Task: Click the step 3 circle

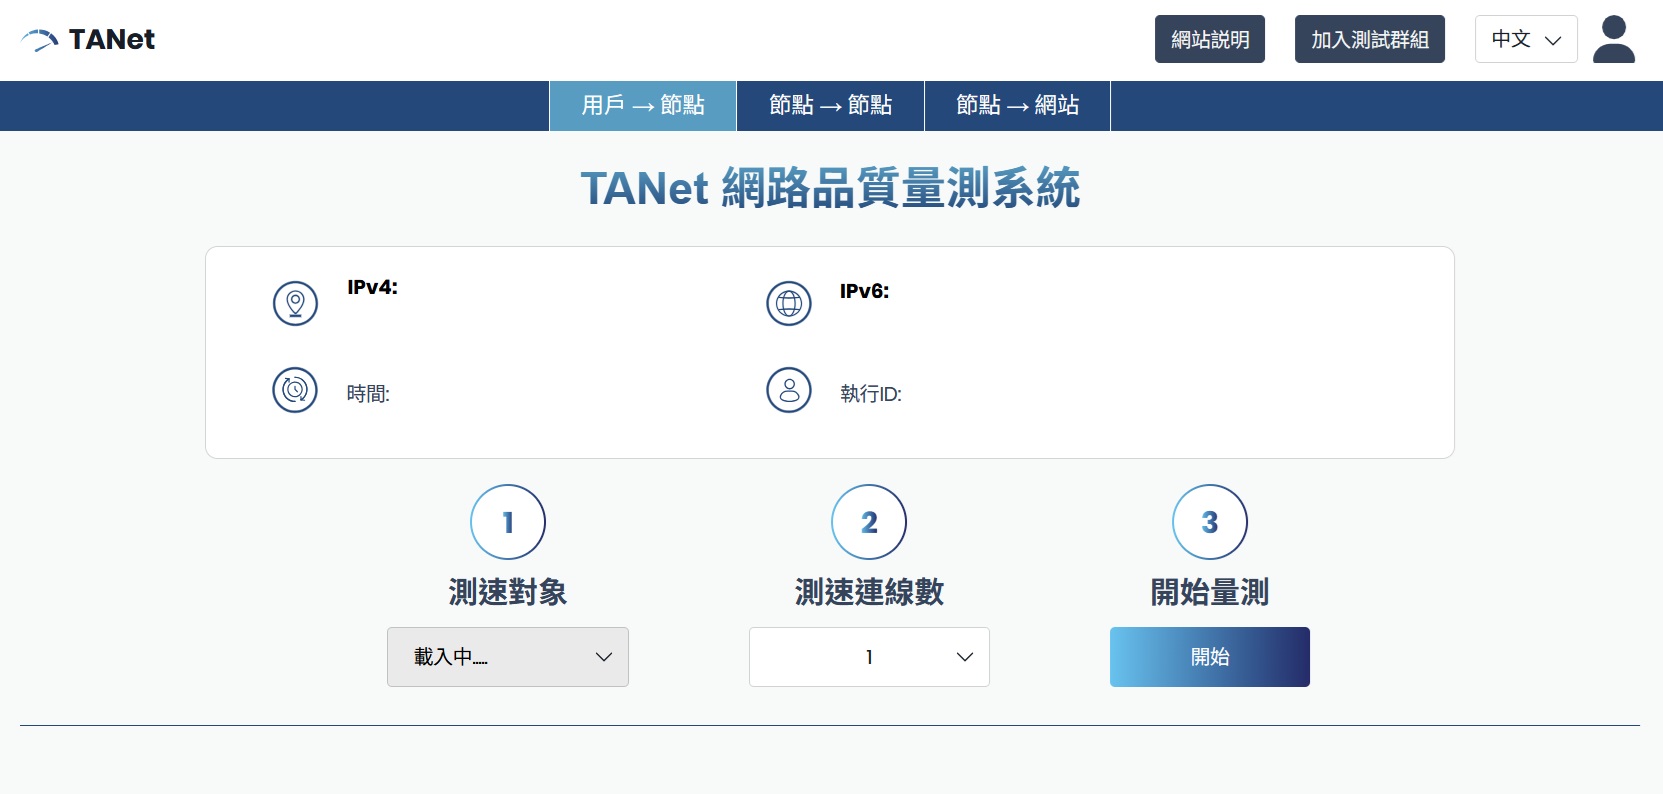Action: tap(1210, 522)
